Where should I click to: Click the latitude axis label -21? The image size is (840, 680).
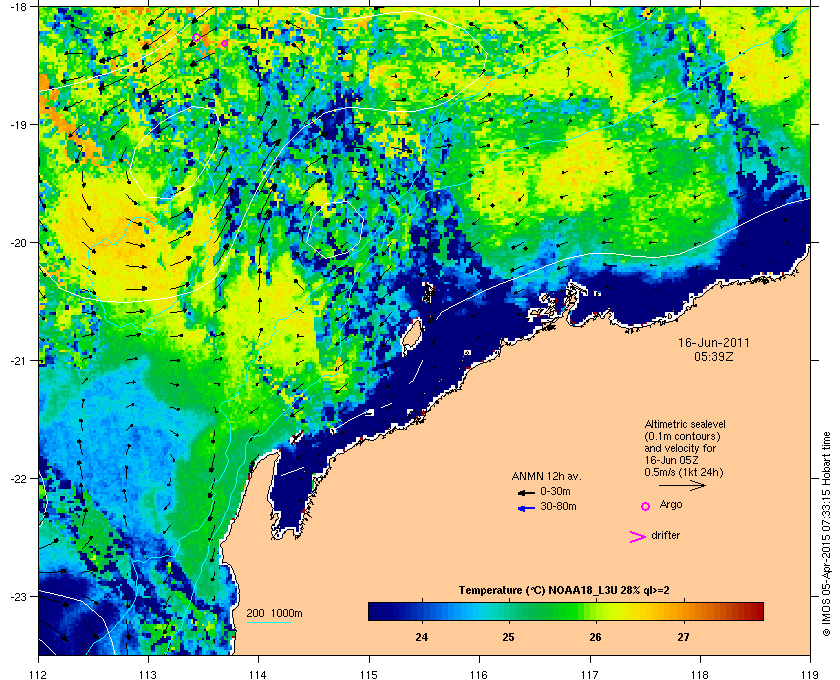coord(18,361)
